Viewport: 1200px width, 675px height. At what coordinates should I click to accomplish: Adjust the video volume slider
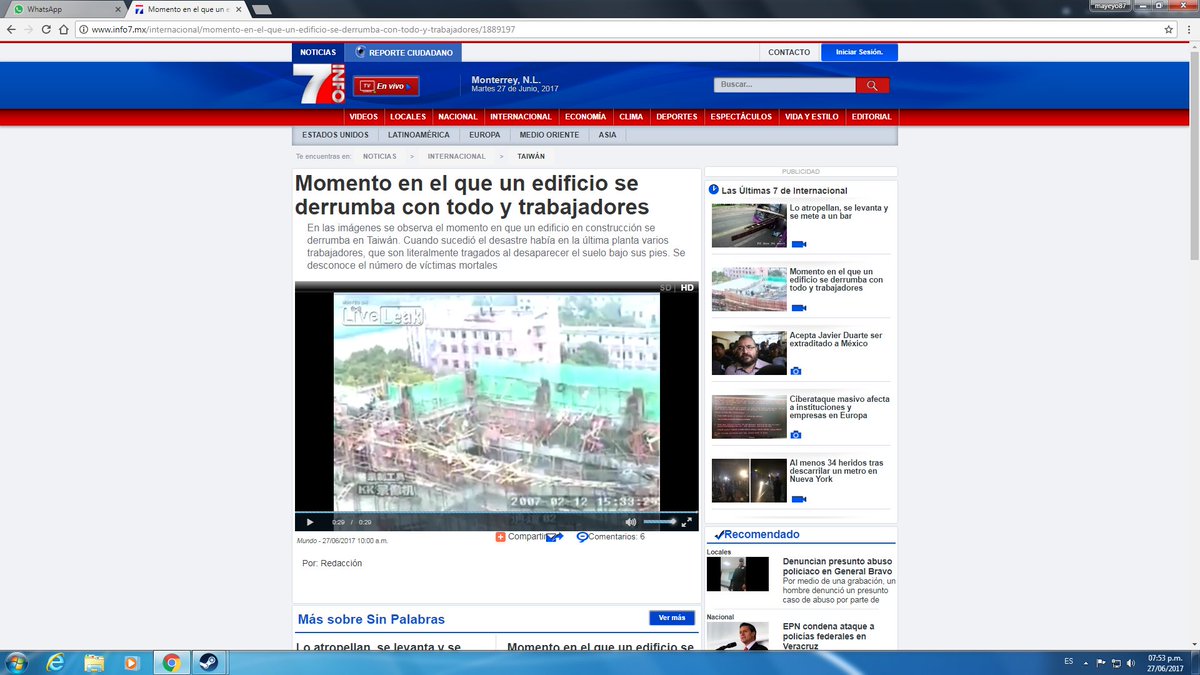(x=659, y=522)
